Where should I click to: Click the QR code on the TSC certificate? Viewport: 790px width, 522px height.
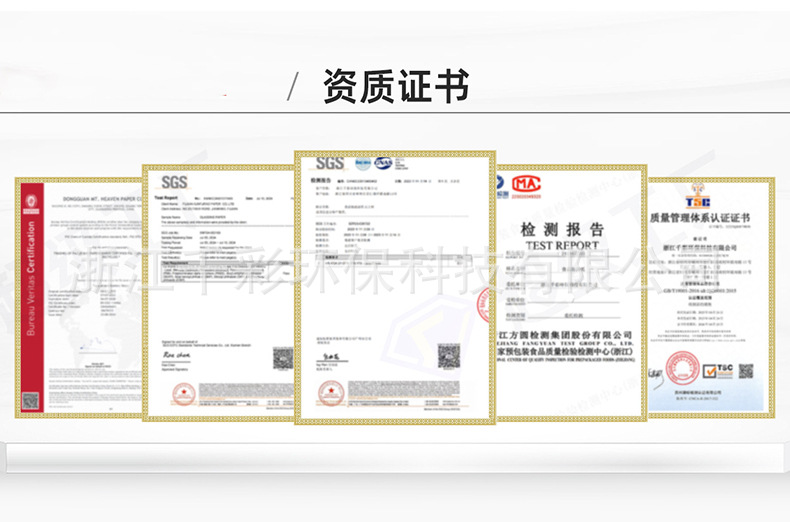click(746, 371)
